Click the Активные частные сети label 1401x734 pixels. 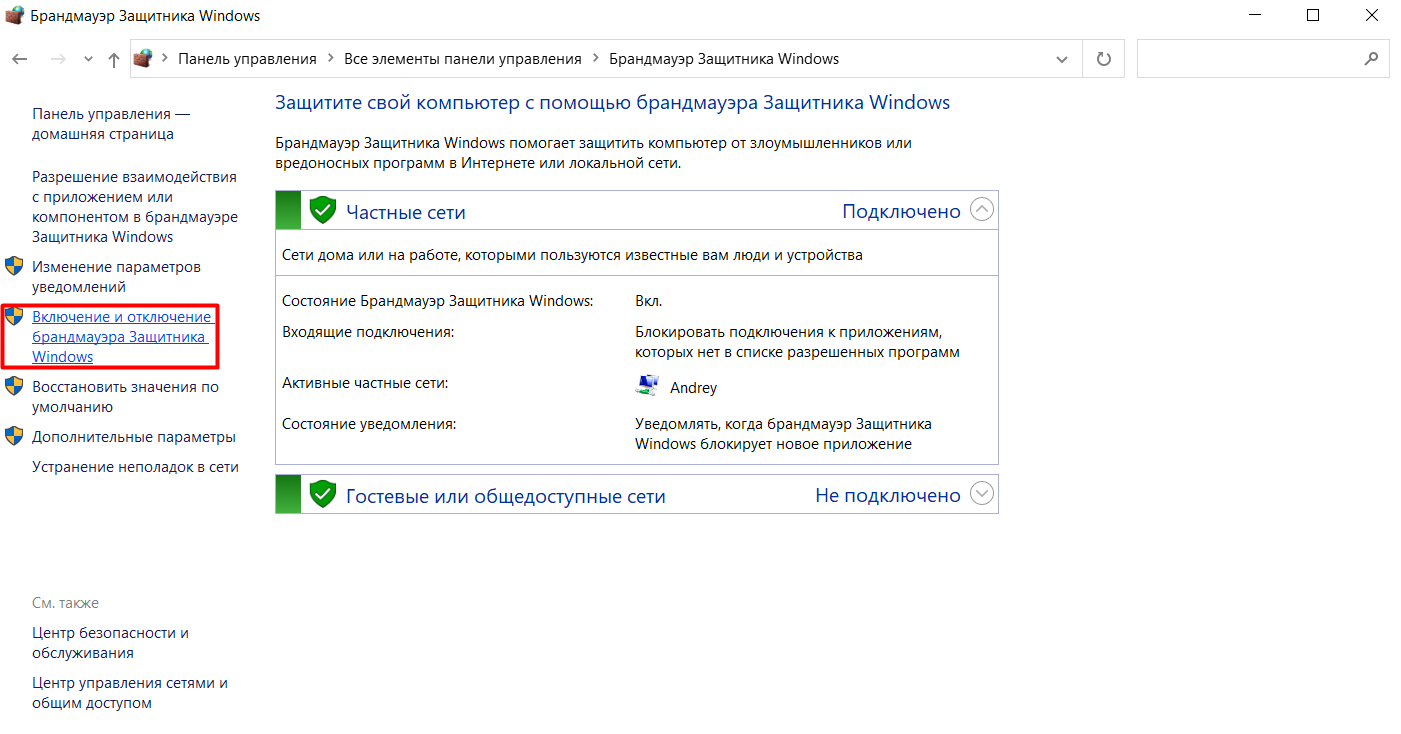tap(365, 383)
